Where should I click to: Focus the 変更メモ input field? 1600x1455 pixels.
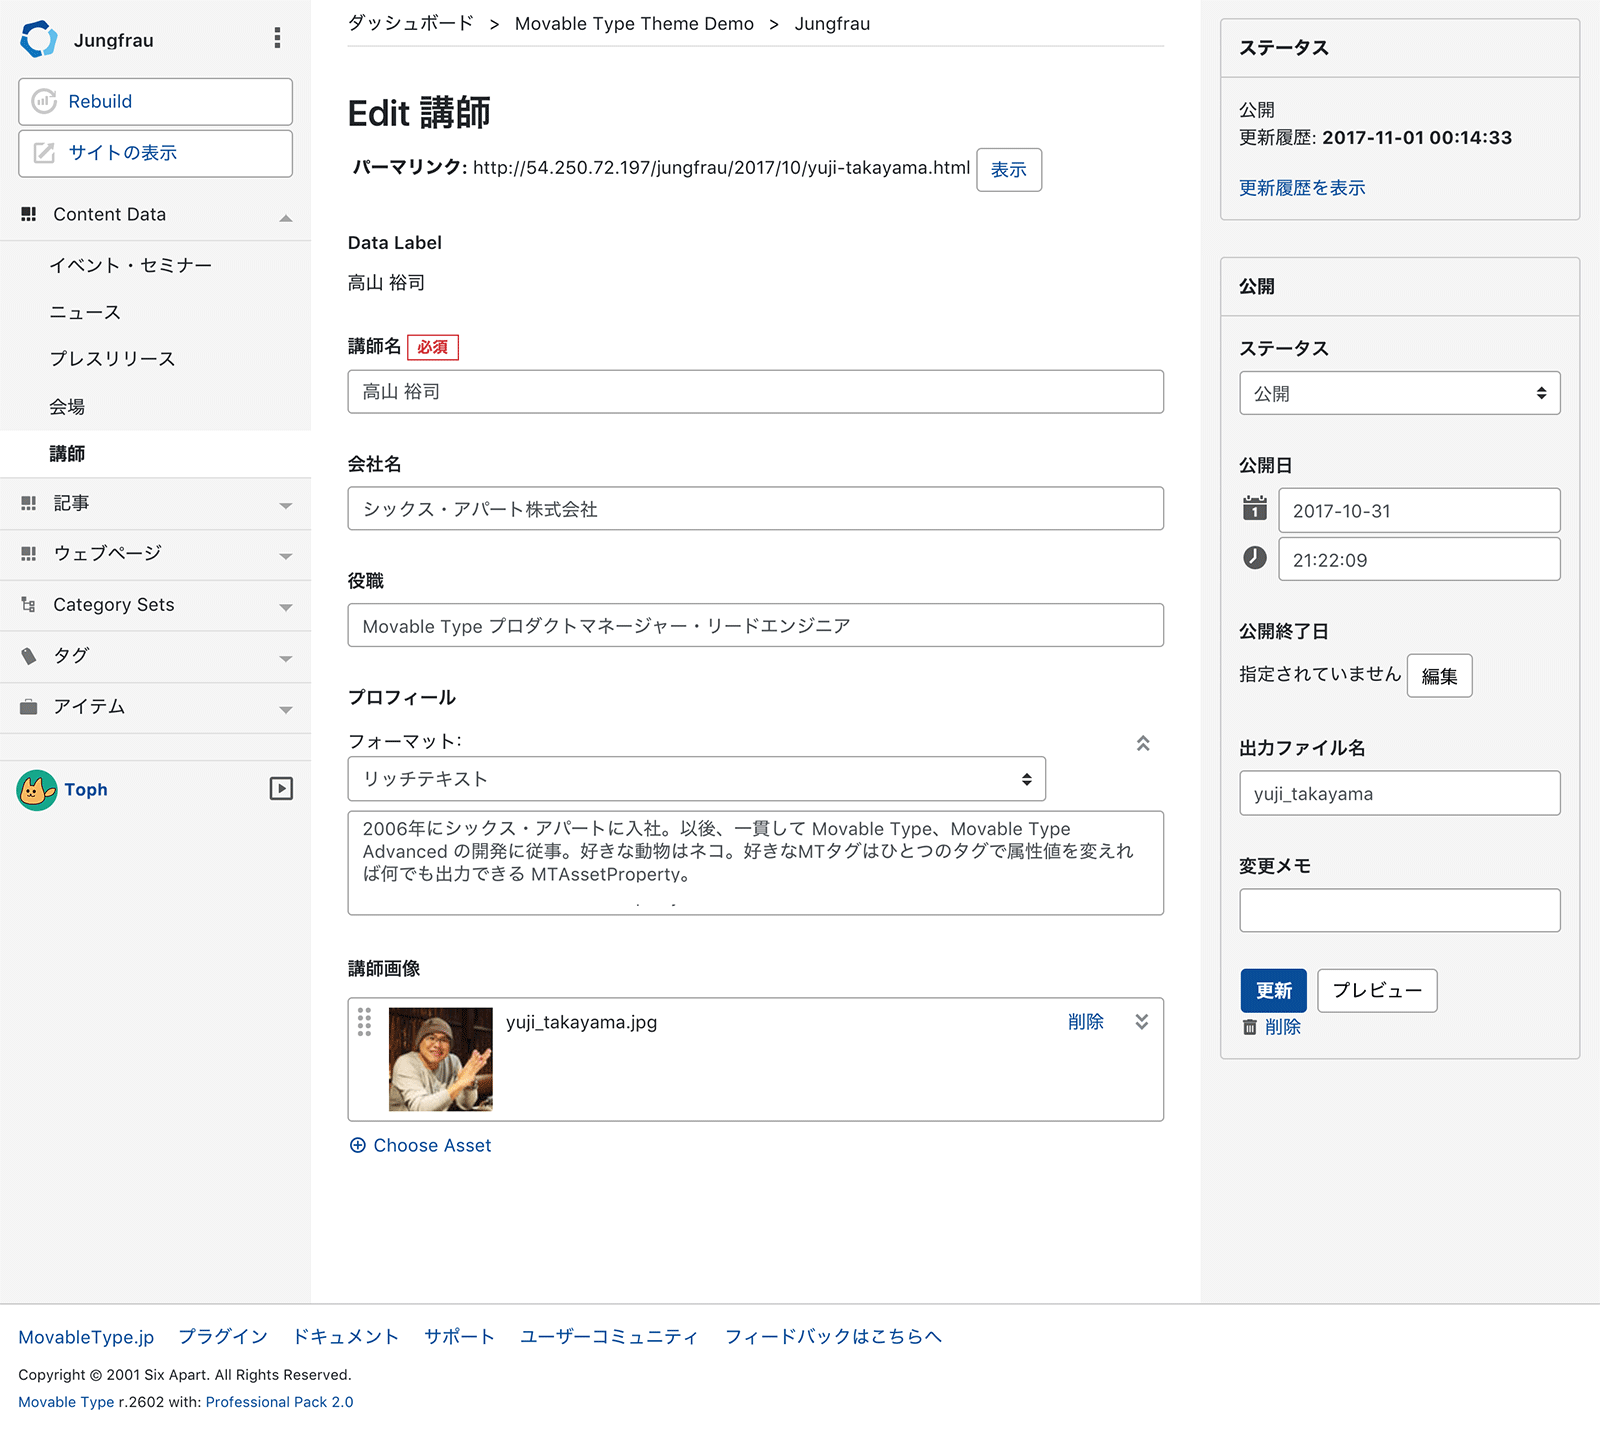click(x=1399, y=910)
